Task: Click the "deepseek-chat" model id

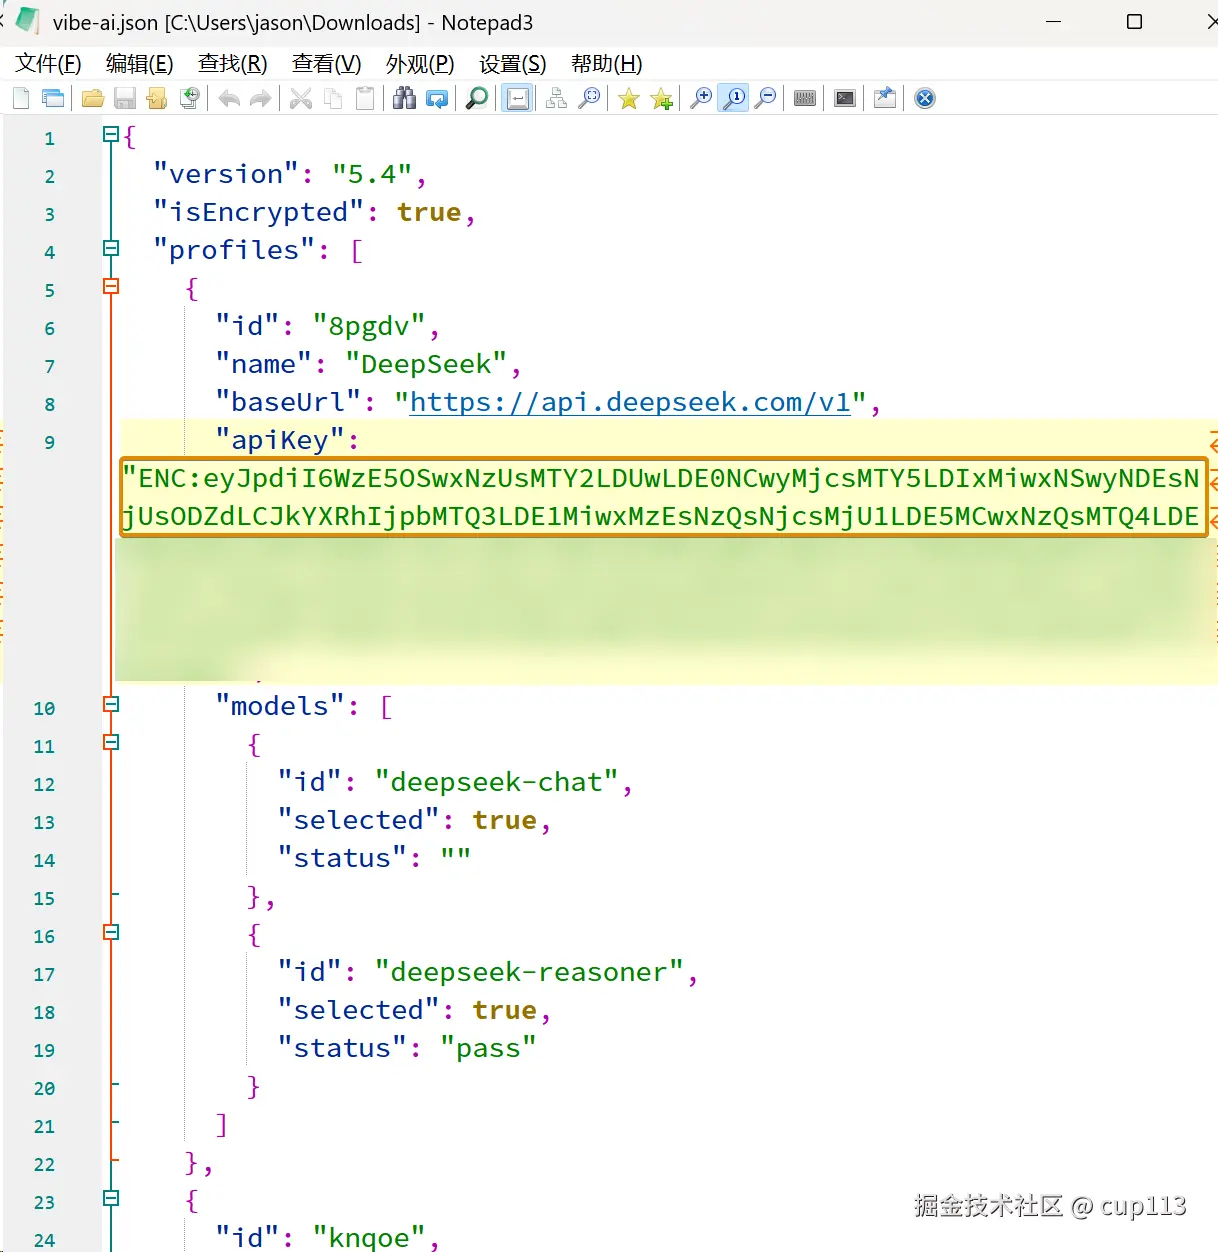Action: click(497, 782)
